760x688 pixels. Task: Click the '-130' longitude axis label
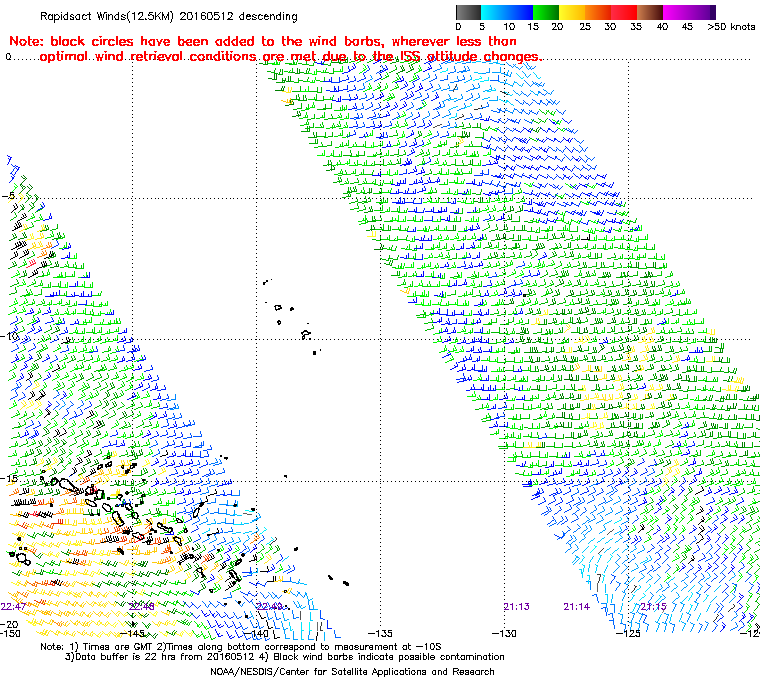point(504,633)
